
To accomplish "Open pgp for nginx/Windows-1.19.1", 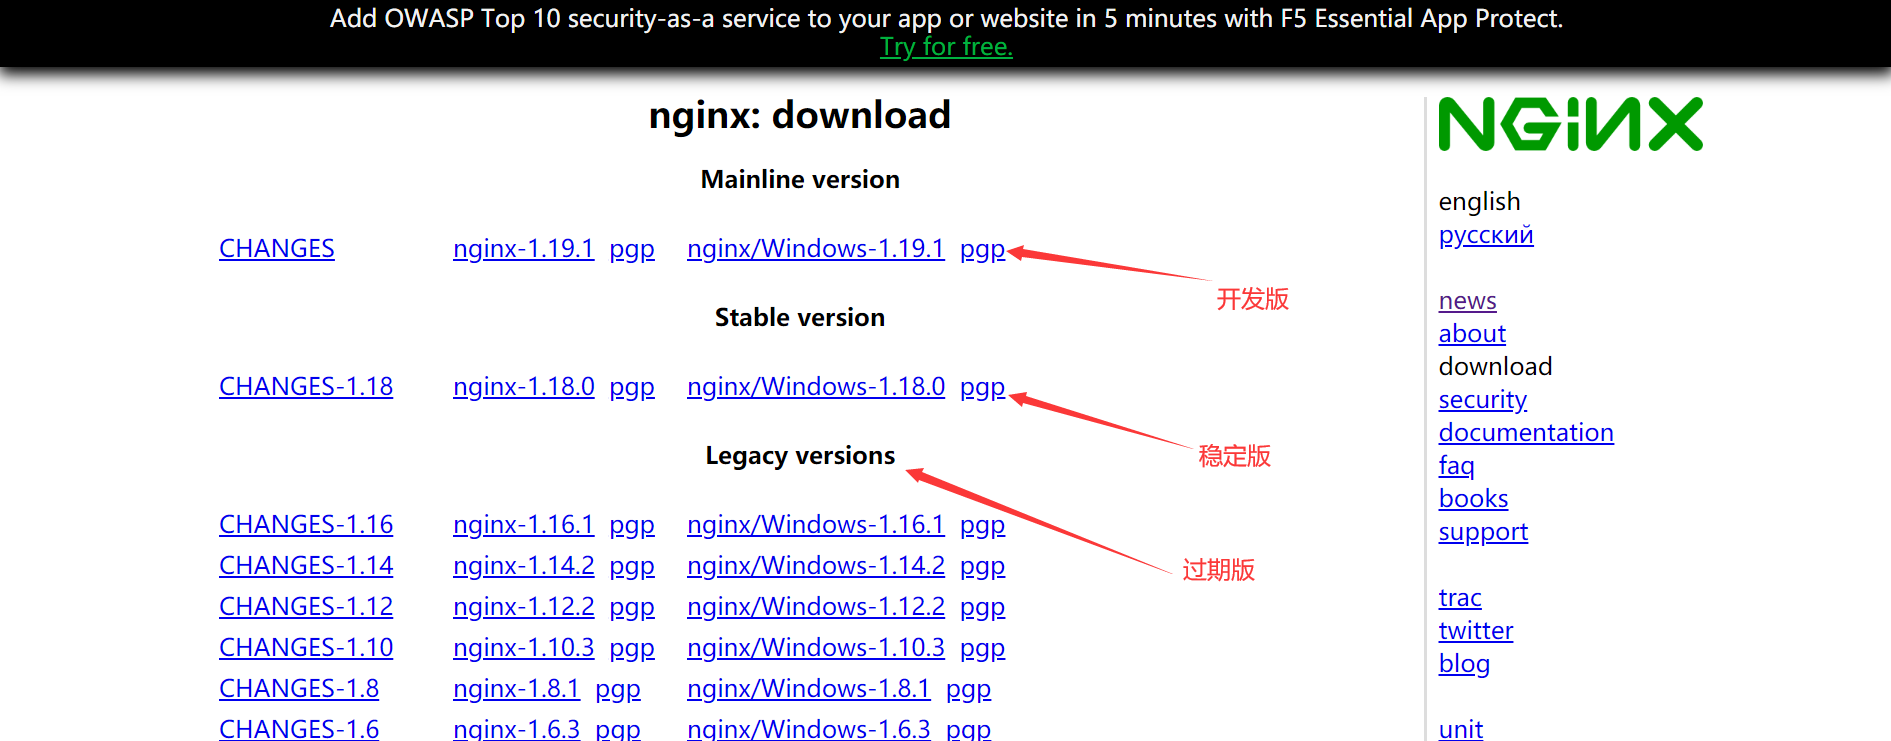I will click(x=982, y=250).
